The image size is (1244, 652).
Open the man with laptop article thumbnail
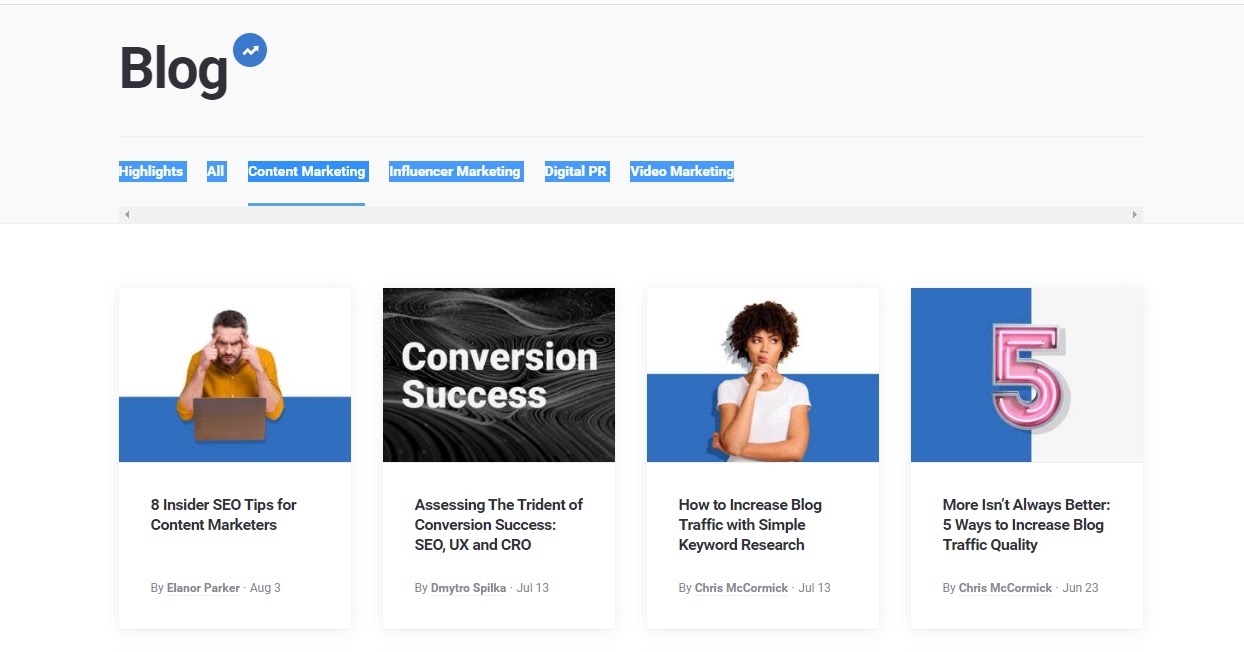(x=235, y=375)
